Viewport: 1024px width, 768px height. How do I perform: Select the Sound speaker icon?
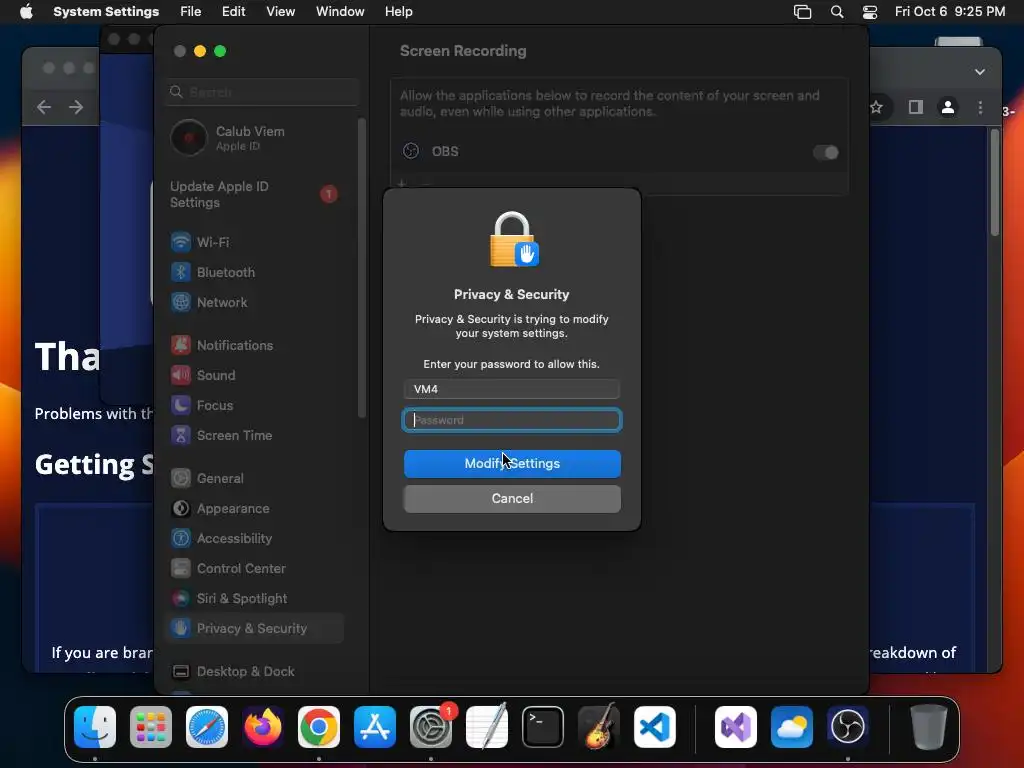pyautogui.click(x=181, y=376)
